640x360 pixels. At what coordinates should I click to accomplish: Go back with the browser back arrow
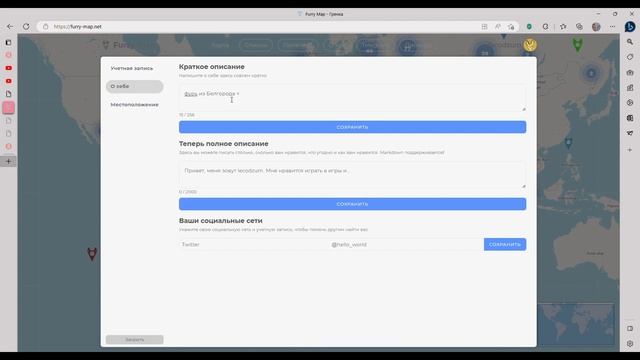click(10, 27)
